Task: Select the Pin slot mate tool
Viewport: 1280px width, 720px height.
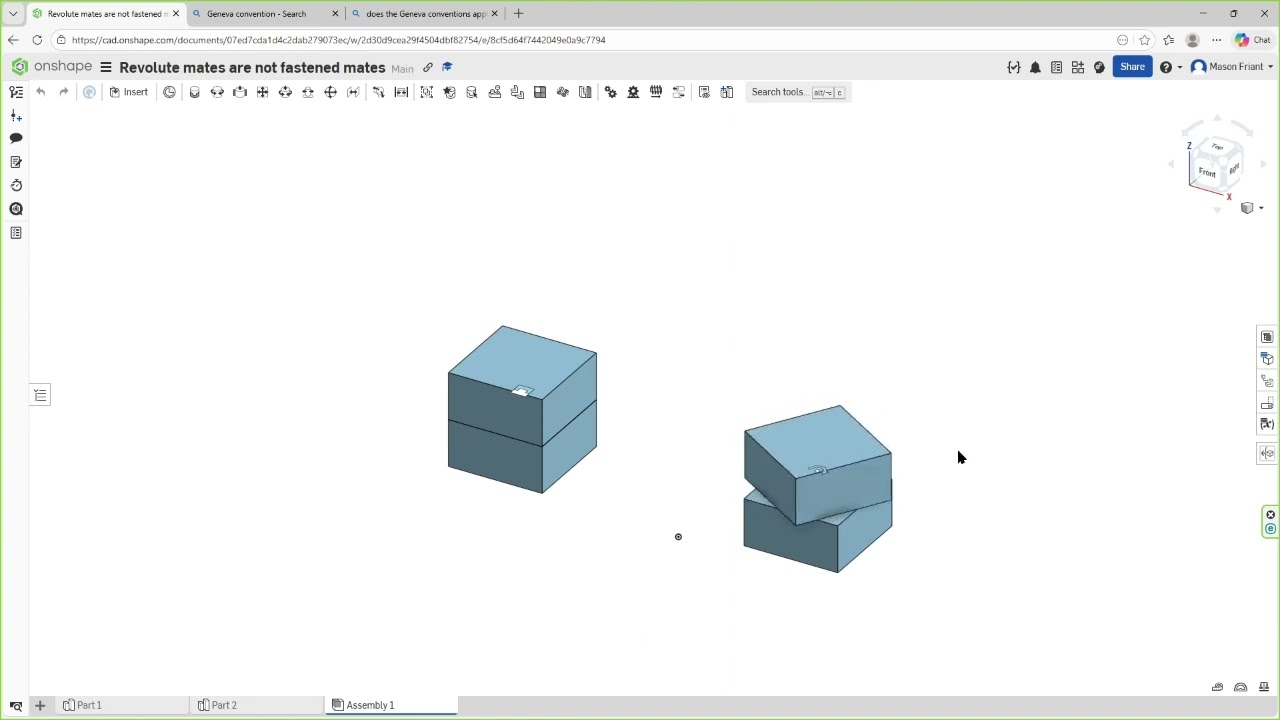Action: tap(308, 92)
